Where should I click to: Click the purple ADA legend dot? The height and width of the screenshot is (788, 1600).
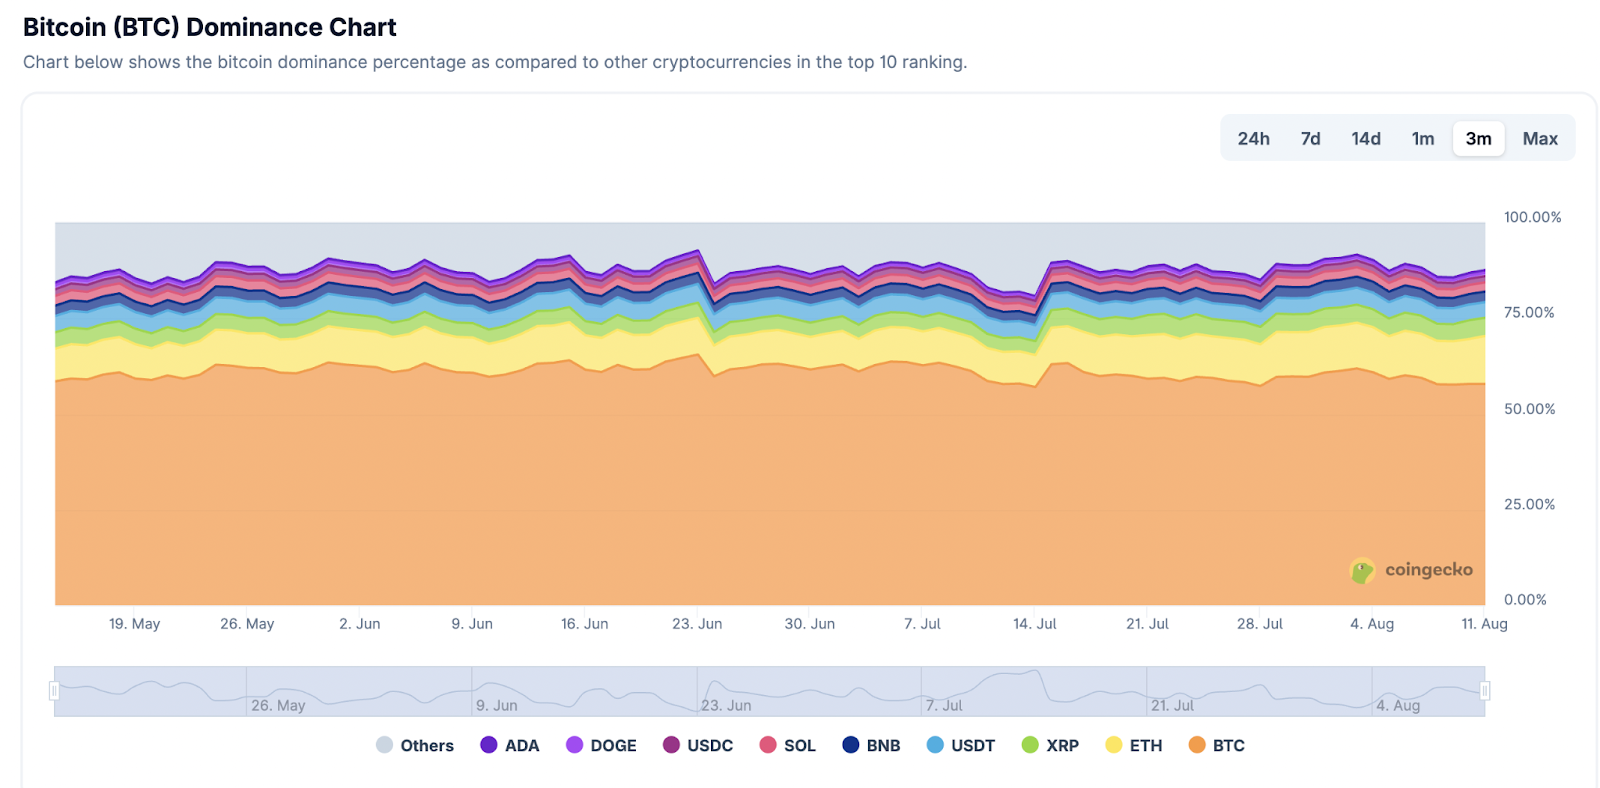(x=488, y=745)
